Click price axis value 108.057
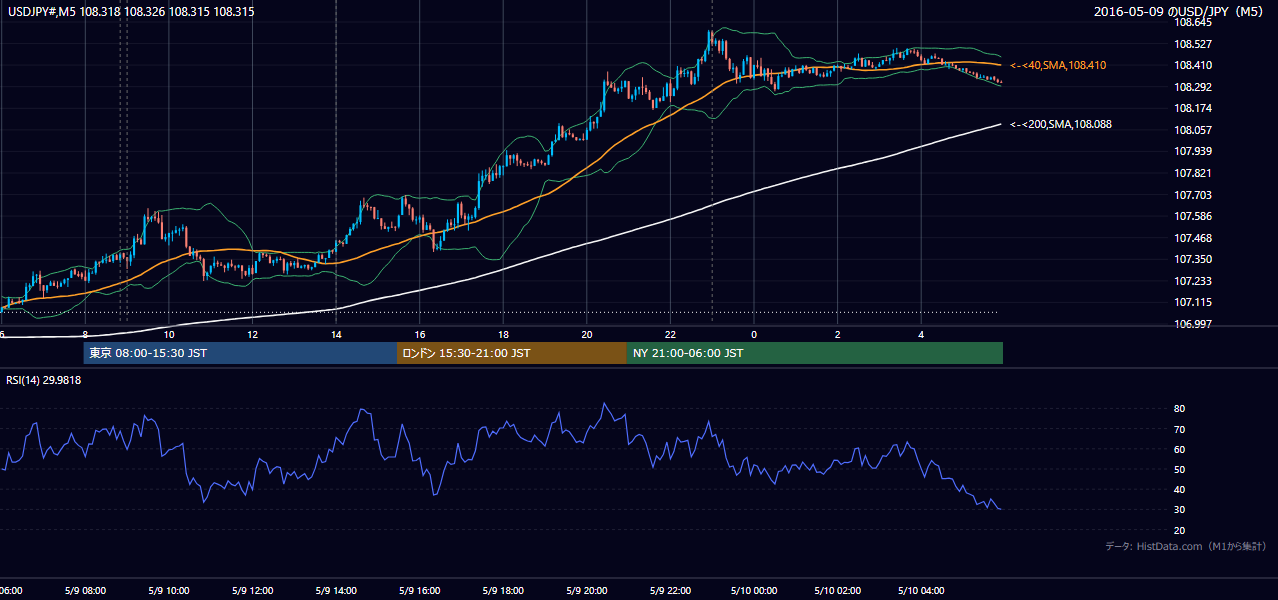The width and height of the screenshot is (1278, 600). pyautogui.click(x=1192, y=130)
